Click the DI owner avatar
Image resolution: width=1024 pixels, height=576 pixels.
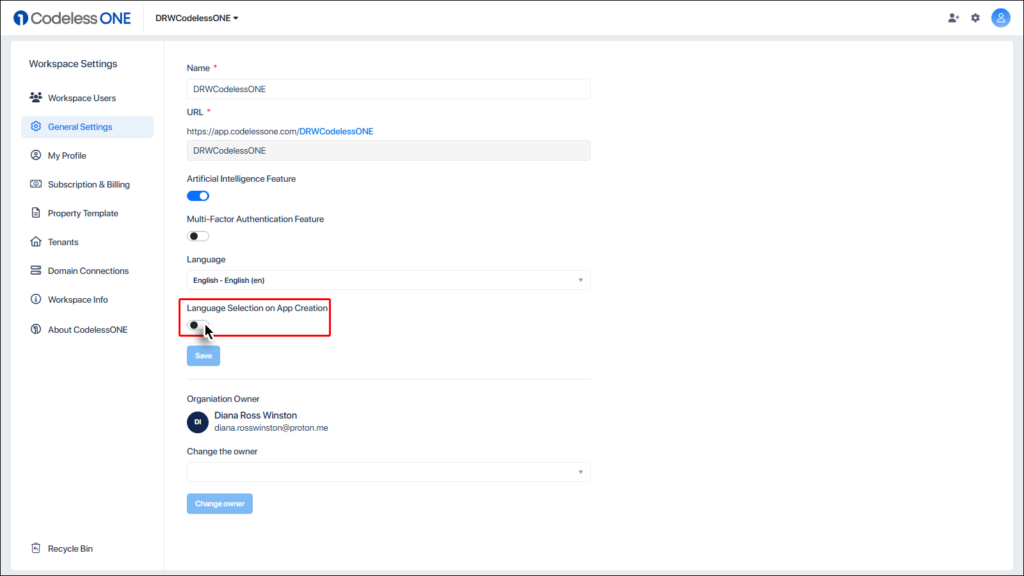197,422
